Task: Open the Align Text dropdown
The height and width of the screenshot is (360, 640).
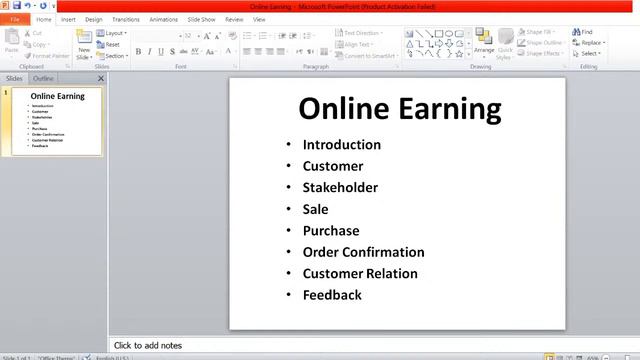Action: pos(354,44)
